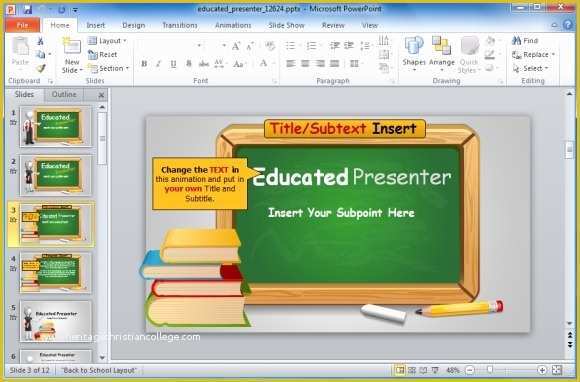Start Slide Show from status bar
The image size is (580, 382).
[435, 370]
